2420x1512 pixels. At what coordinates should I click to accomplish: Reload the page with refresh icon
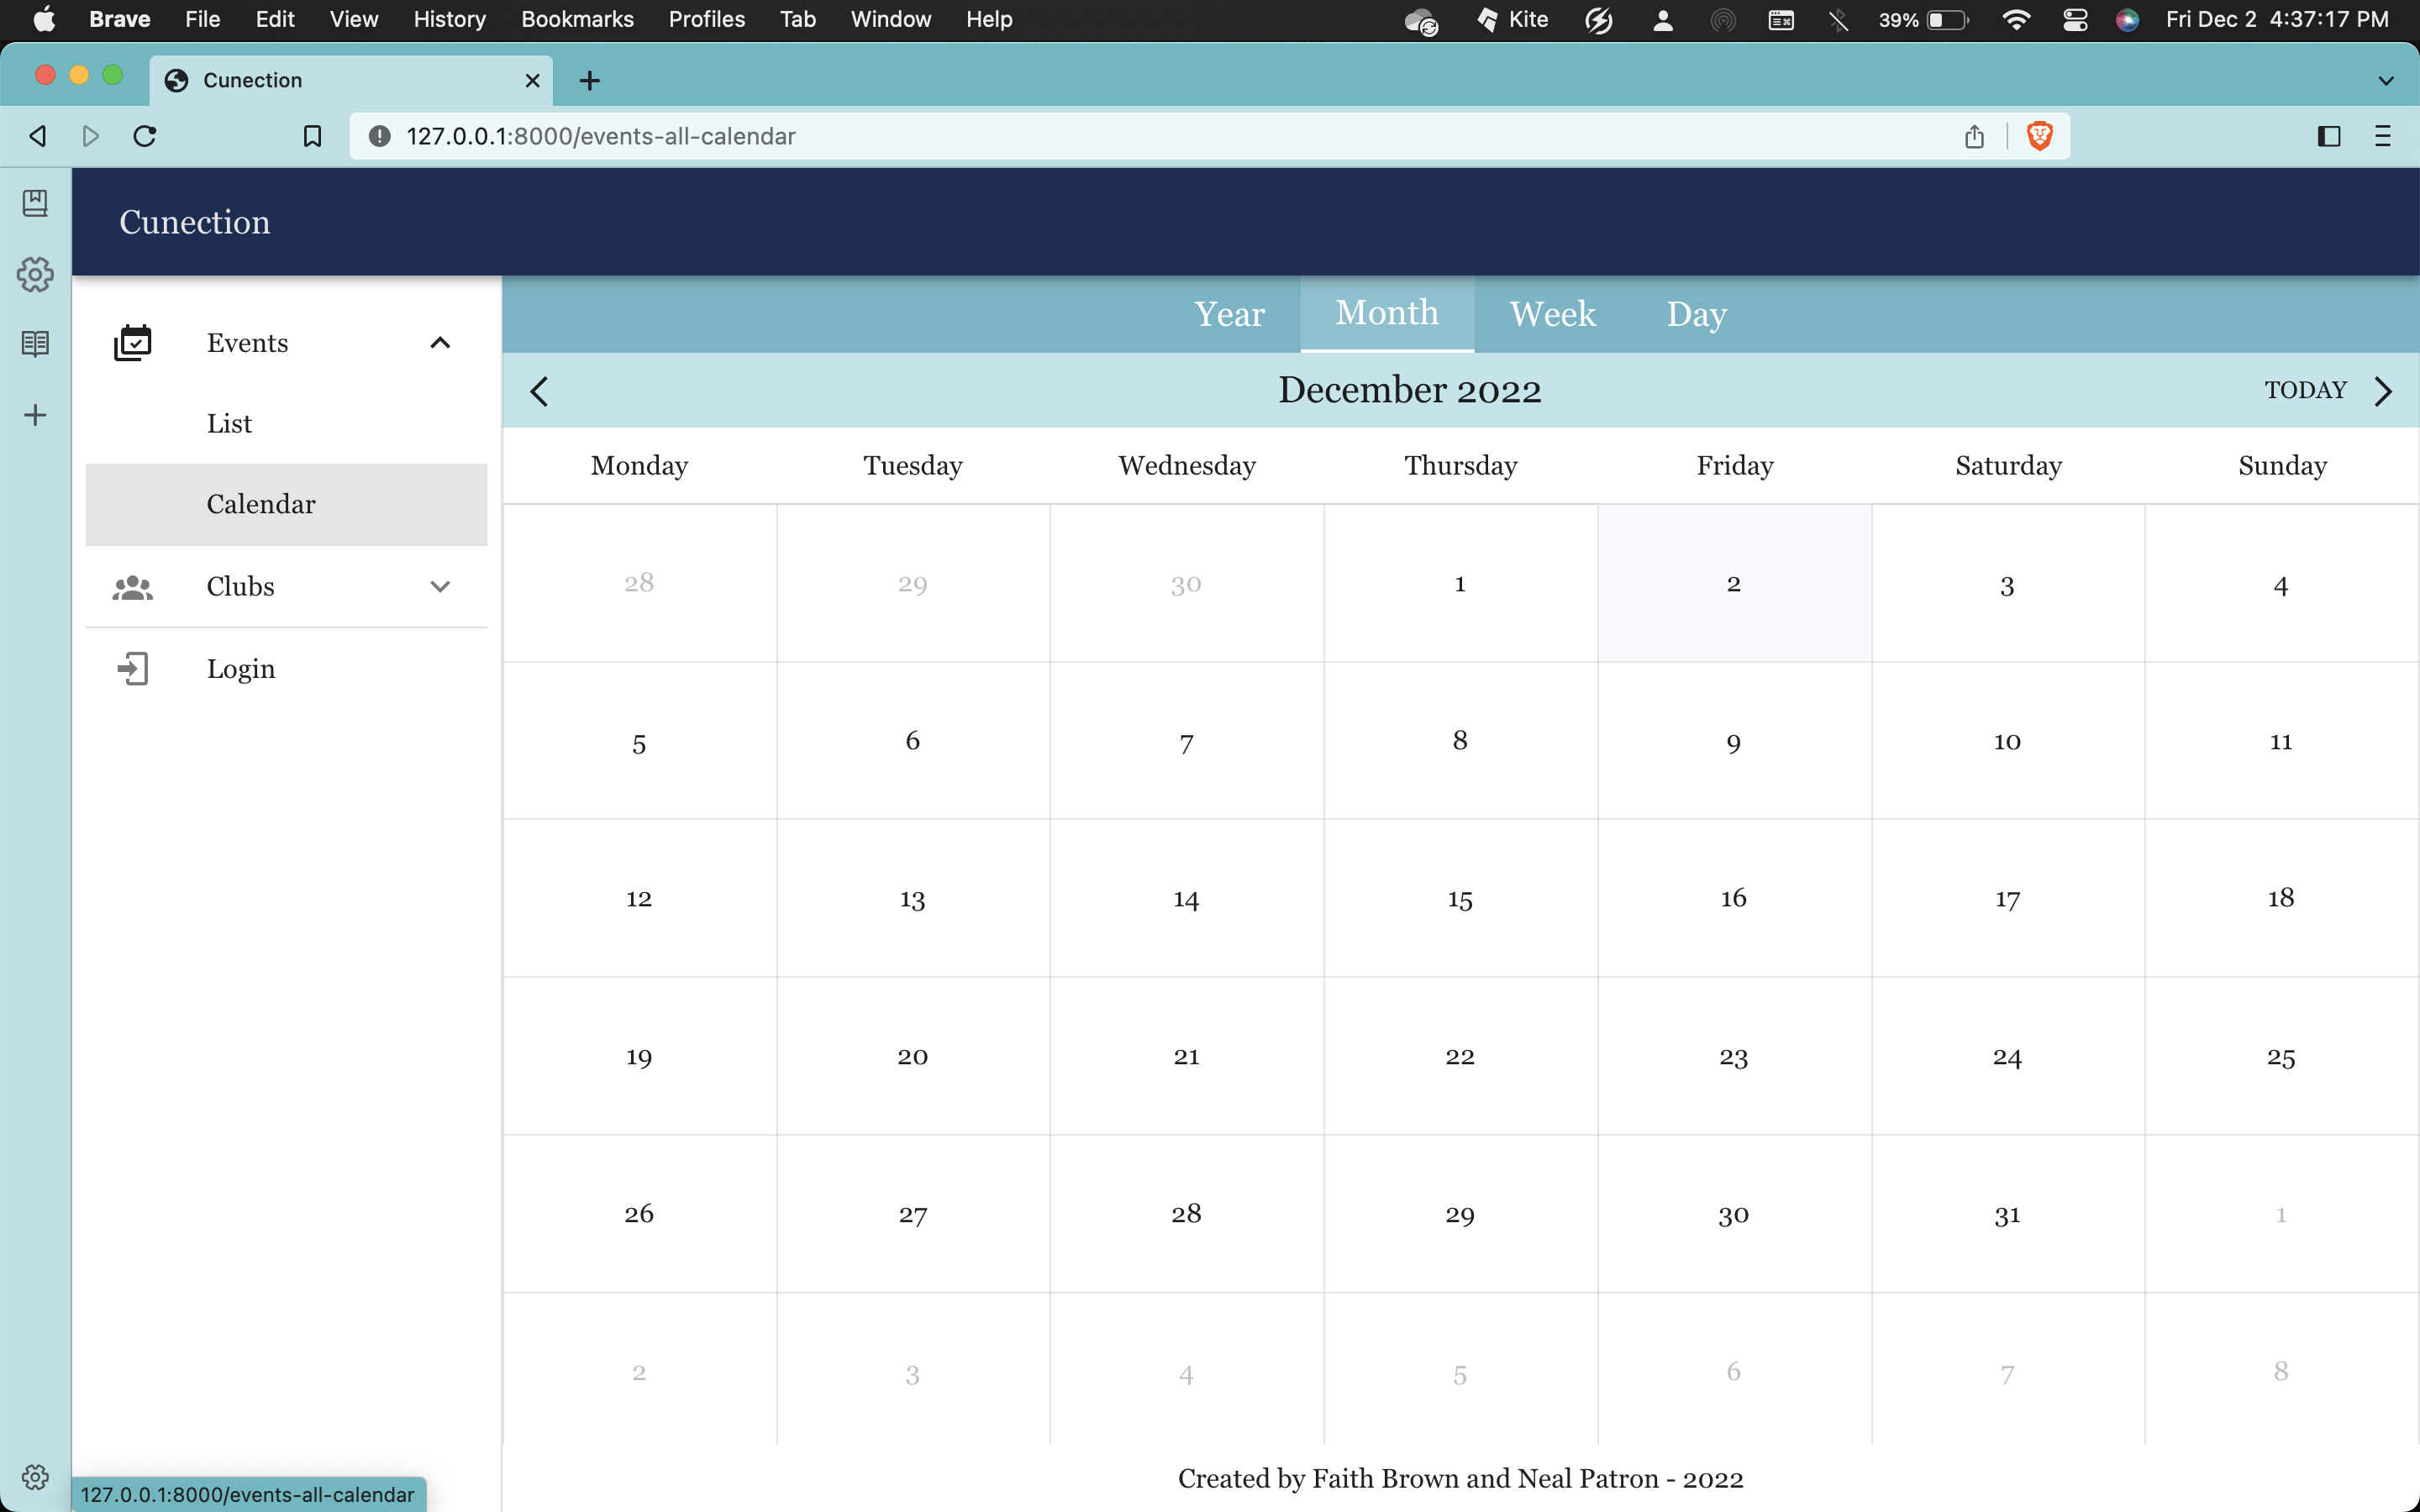[x=145, y=136]
